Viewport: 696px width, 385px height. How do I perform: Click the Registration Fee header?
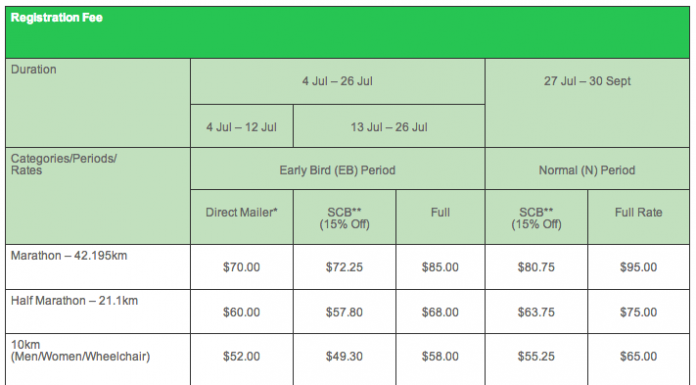pyautogui.click(x=56, y=18)
